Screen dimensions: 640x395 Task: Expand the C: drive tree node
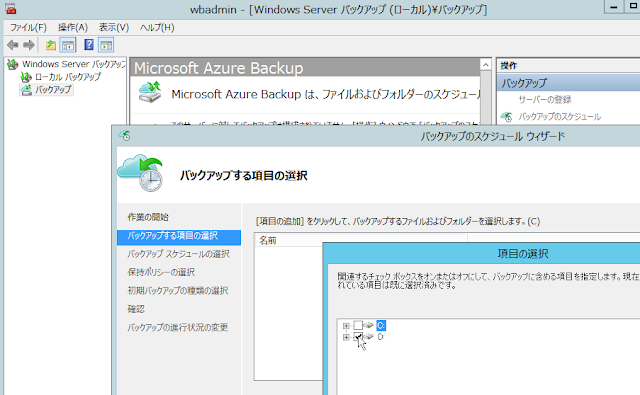(x=346, y=326)
